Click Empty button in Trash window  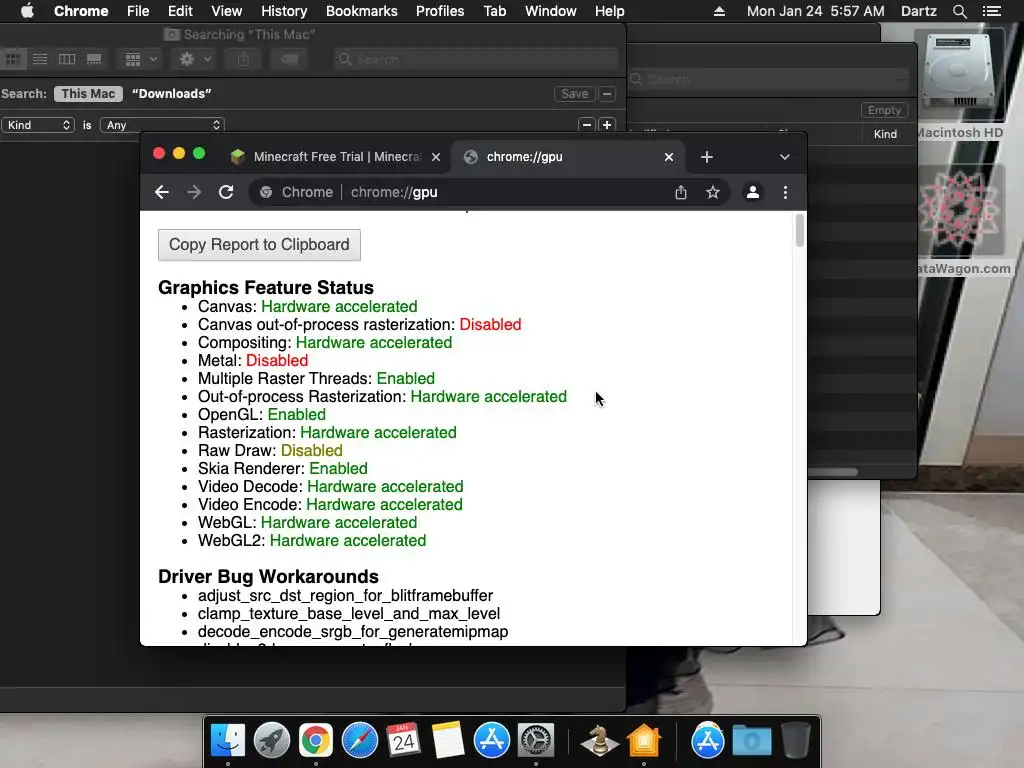tap(884, 110)
